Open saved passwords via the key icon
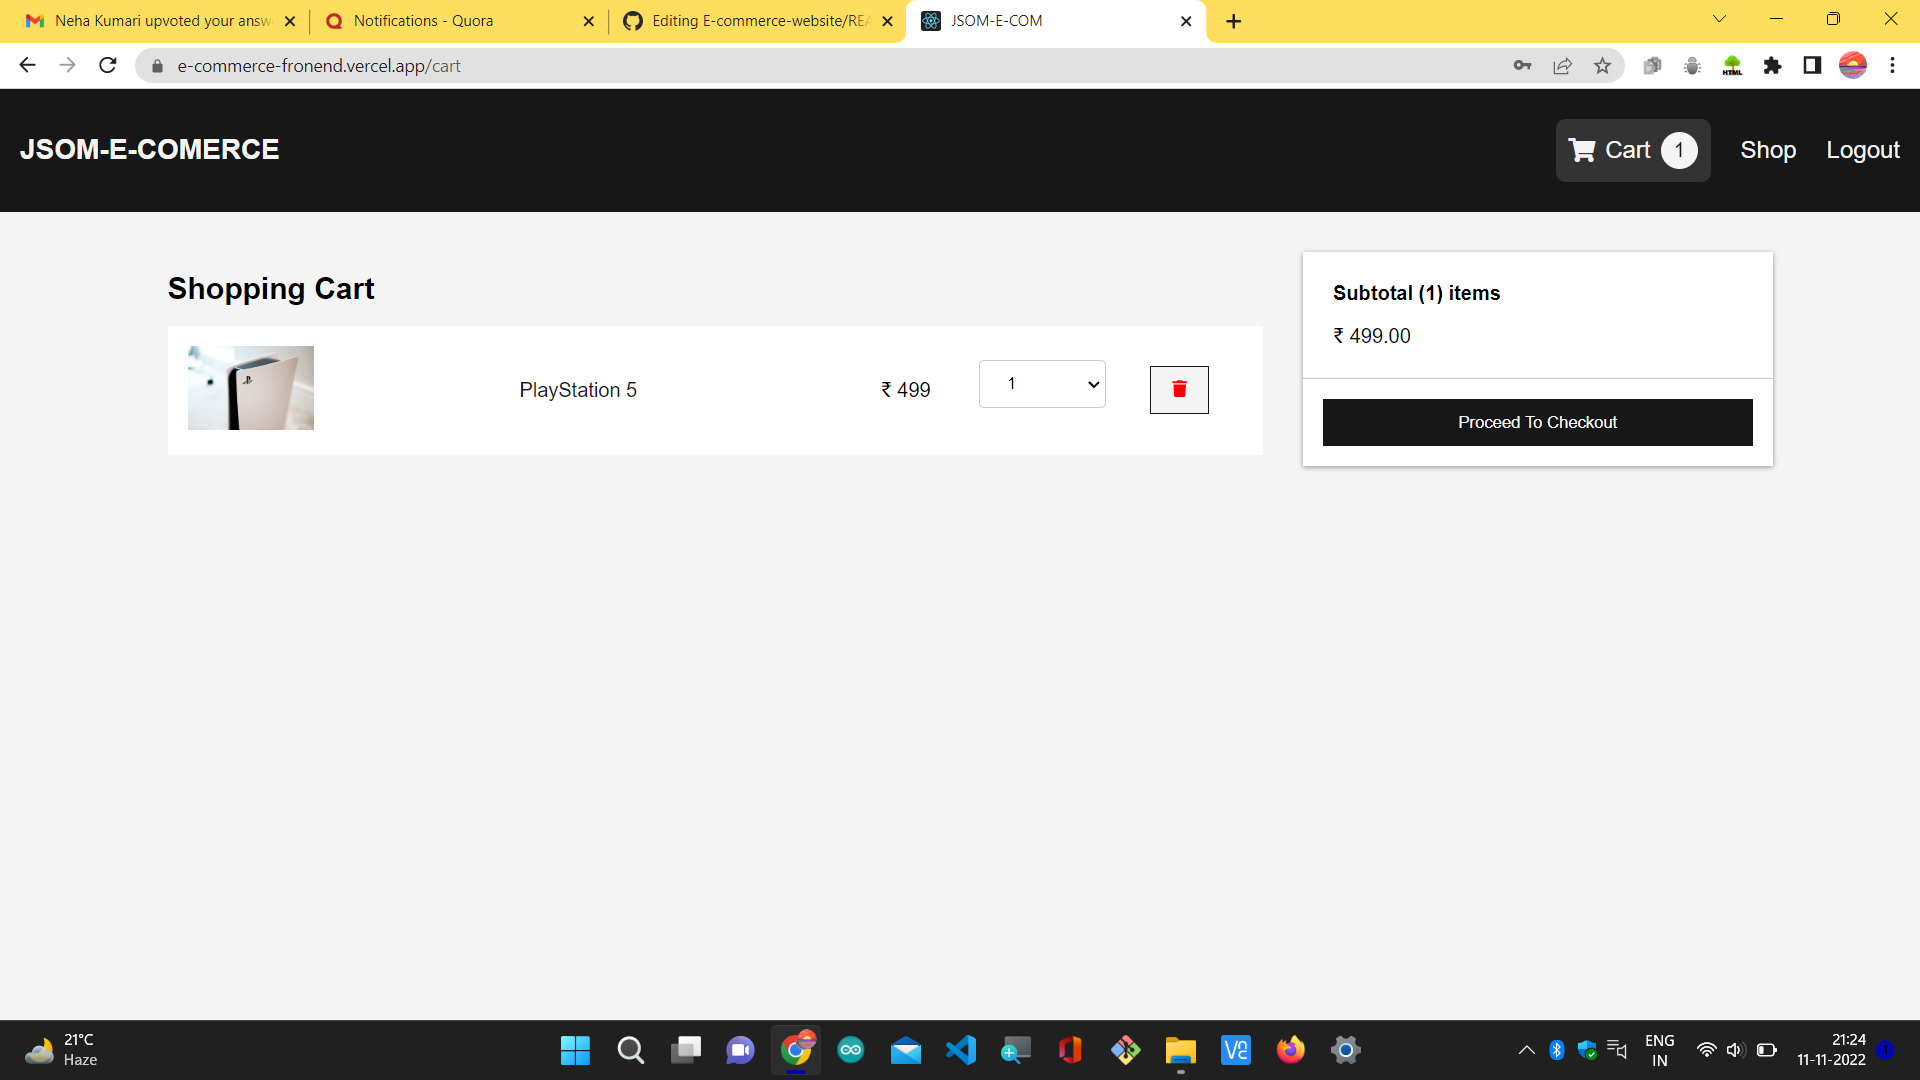The image size is (1920, 1080). point(1522,65)
